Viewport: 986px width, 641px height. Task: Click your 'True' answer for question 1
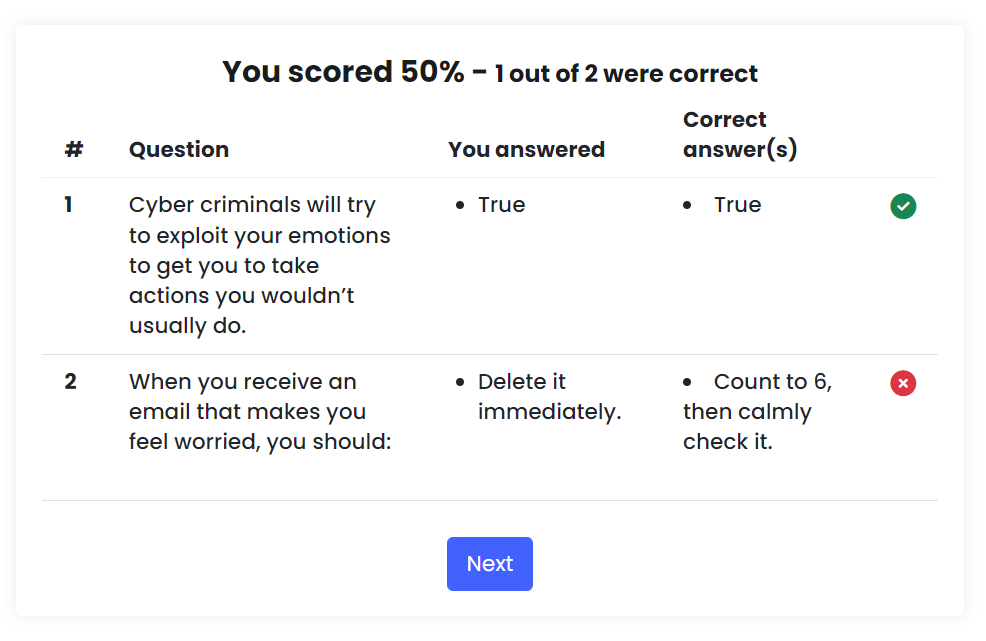(x=501, y=205)
